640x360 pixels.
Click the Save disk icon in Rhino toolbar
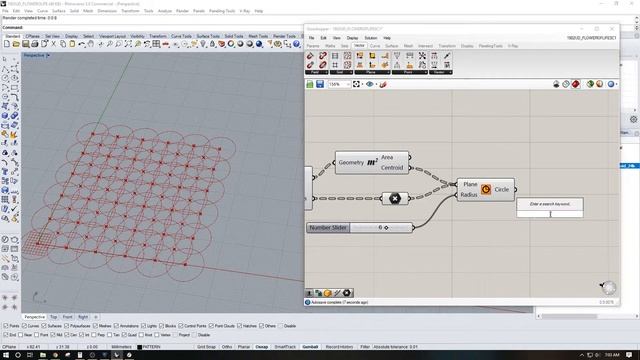[25, 44]
